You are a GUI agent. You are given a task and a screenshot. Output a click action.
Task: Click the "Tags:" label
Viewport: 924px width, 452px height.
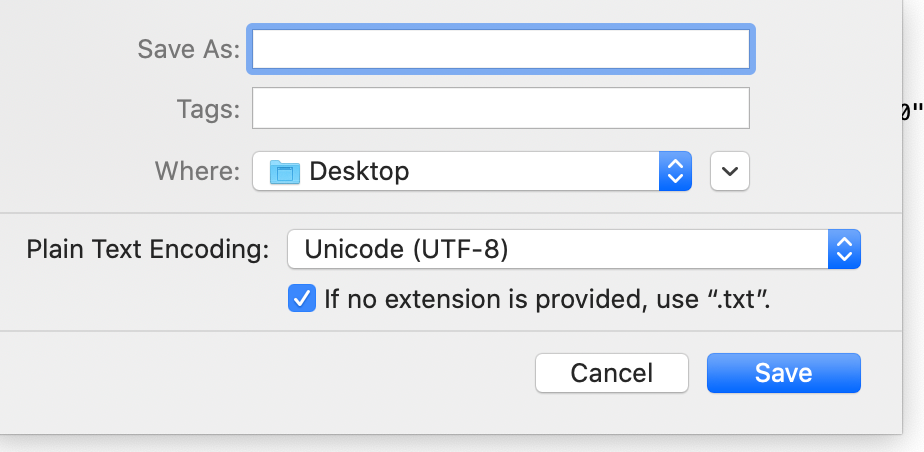(x=209, y=109)
